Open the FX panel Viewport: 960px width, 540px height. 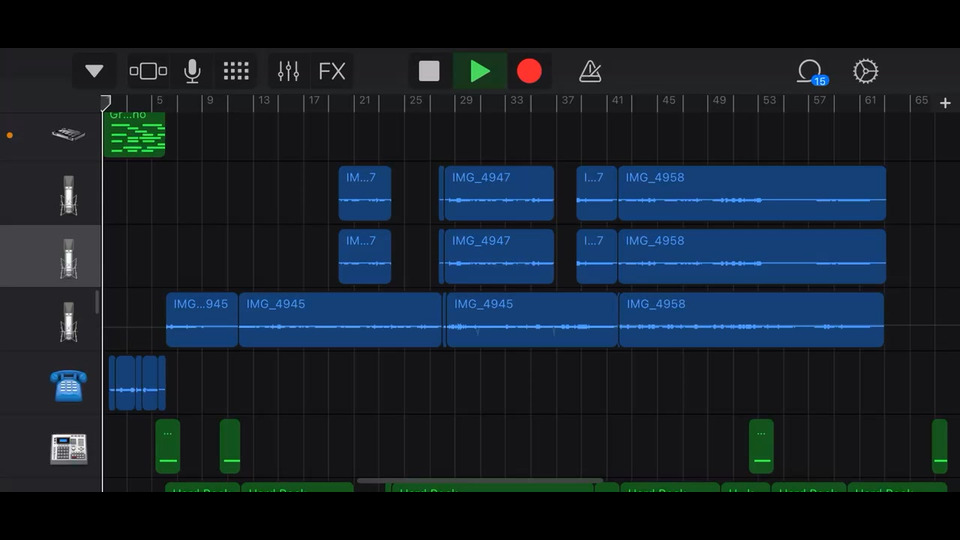(332, 71)
